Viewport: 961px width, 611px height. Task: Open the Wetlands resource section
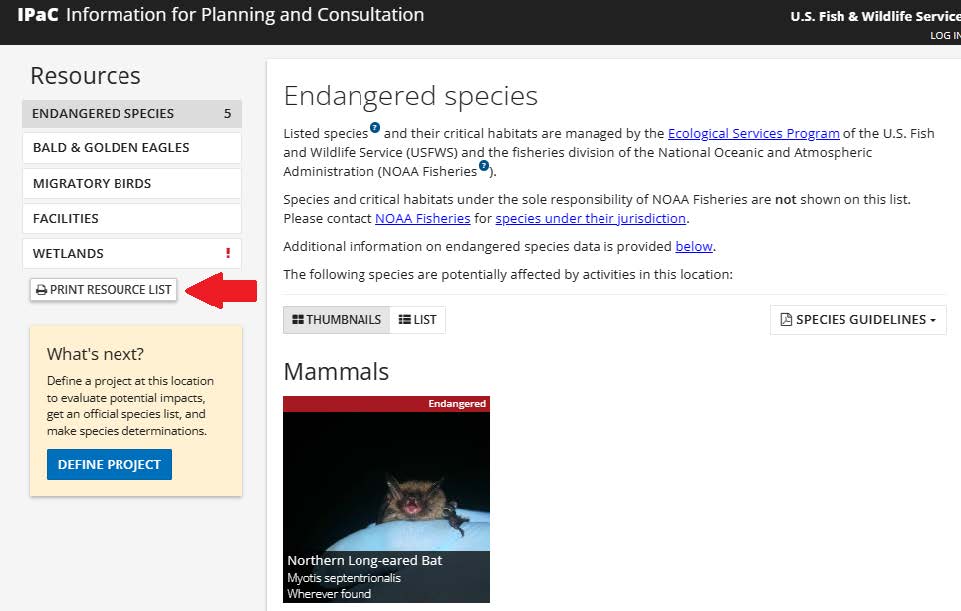(x=120, y=254)
